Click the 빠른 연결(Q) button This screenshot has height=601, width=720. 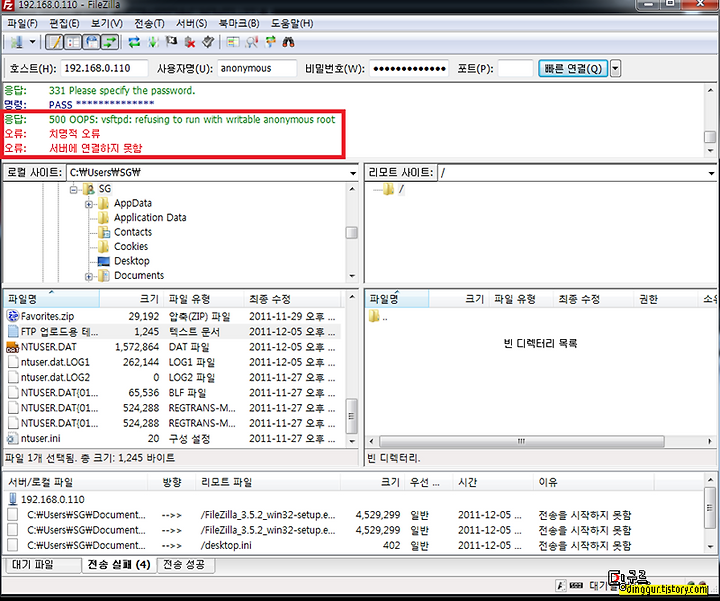573,68
